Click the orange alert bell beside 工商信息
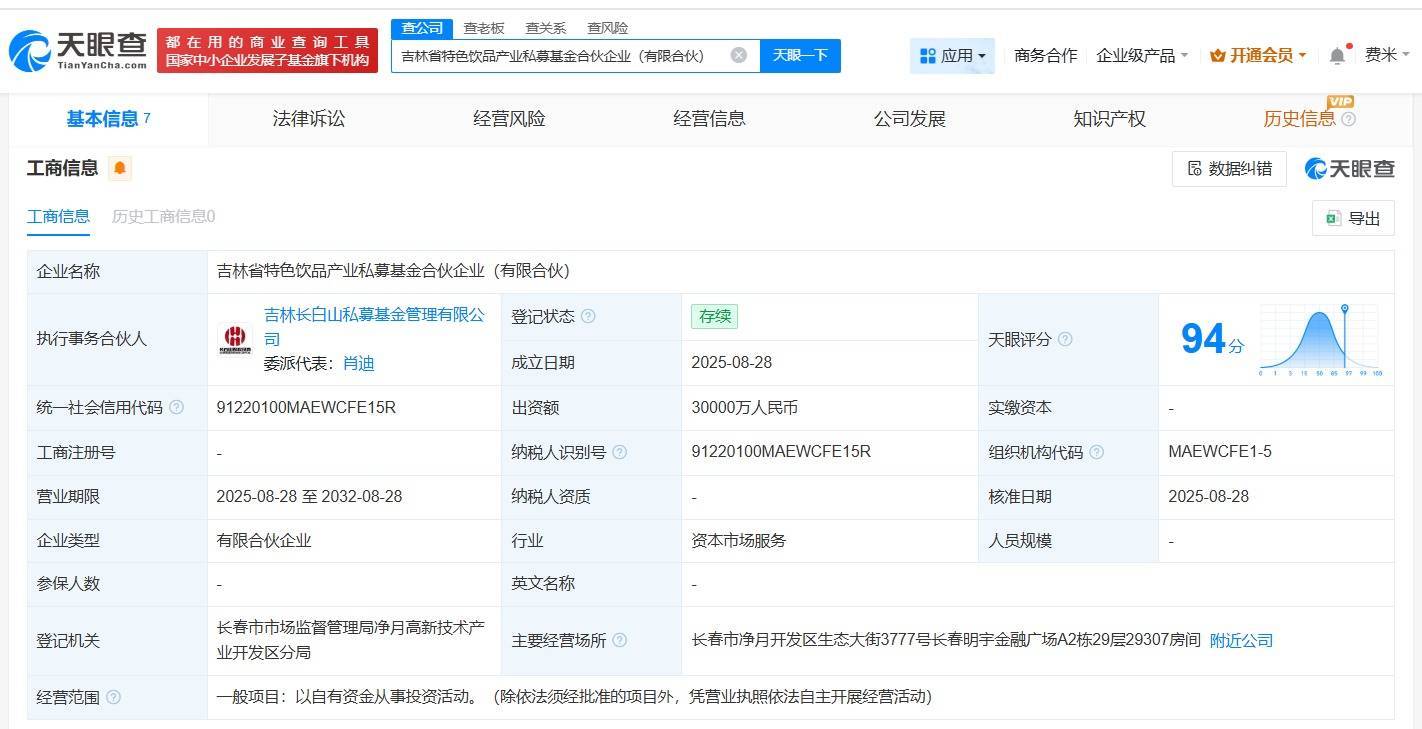The image size is (1422, 729). [x=120, y=168]
